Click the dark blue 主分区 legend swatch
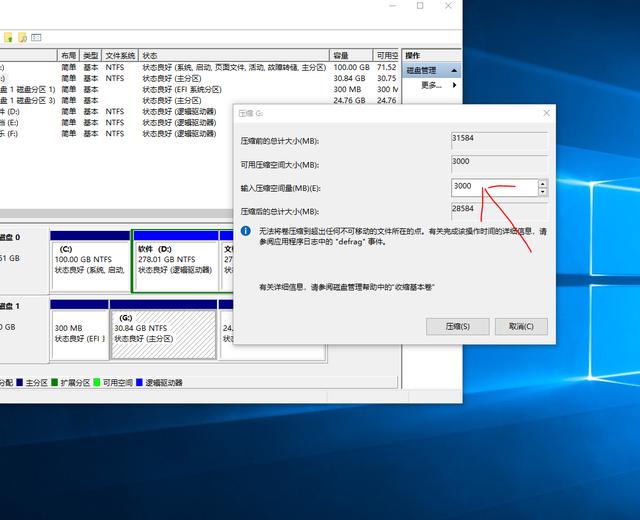Viewport: 640px width, 520px height. point(19,382)
